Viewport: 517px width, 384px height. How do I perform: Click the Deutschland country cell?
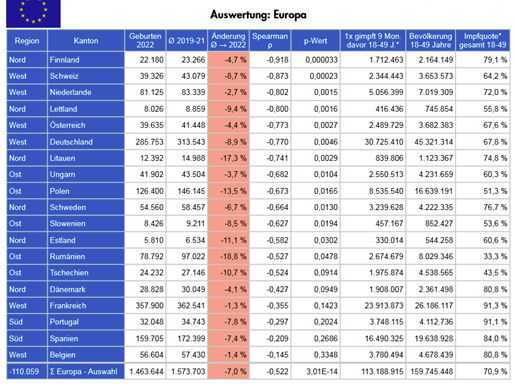click(x=86, y=142)
